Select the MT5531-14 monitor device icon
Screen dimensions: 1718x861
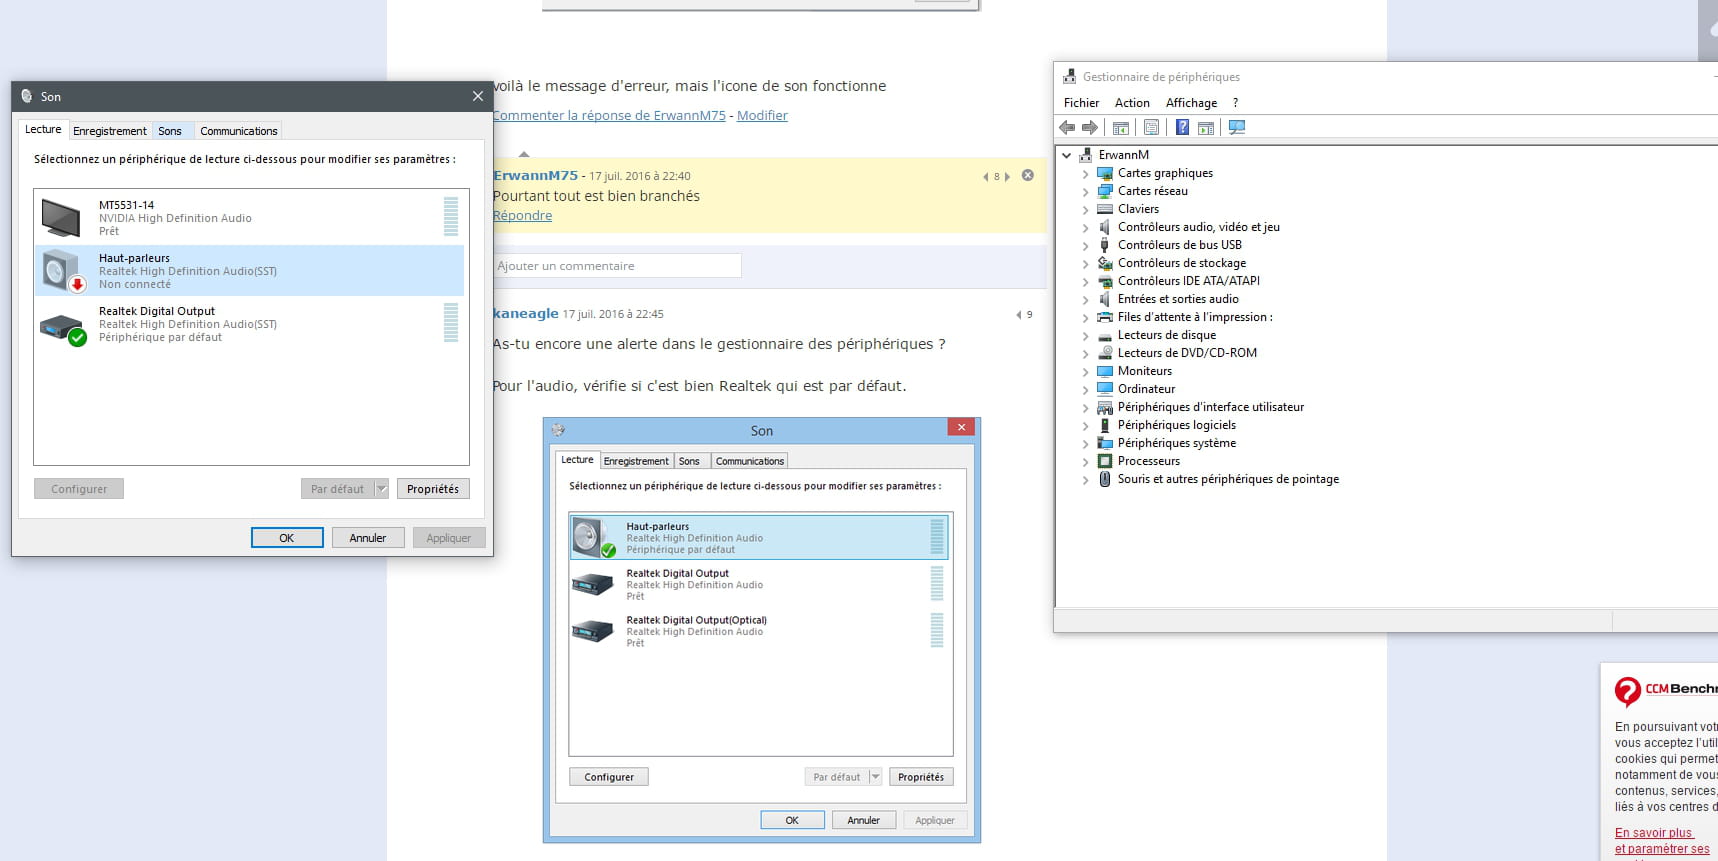pos(61,218)
